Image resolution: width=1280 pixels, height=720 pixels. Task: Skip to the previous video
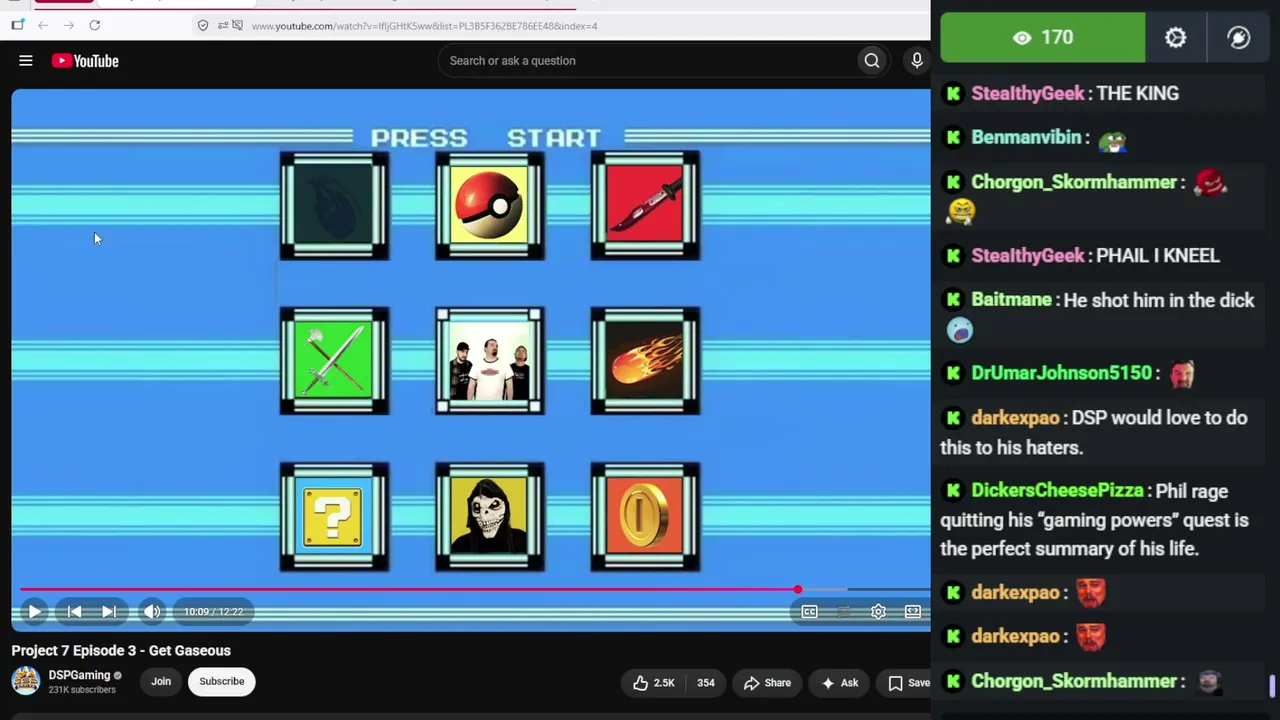click(x=74, y=611)
